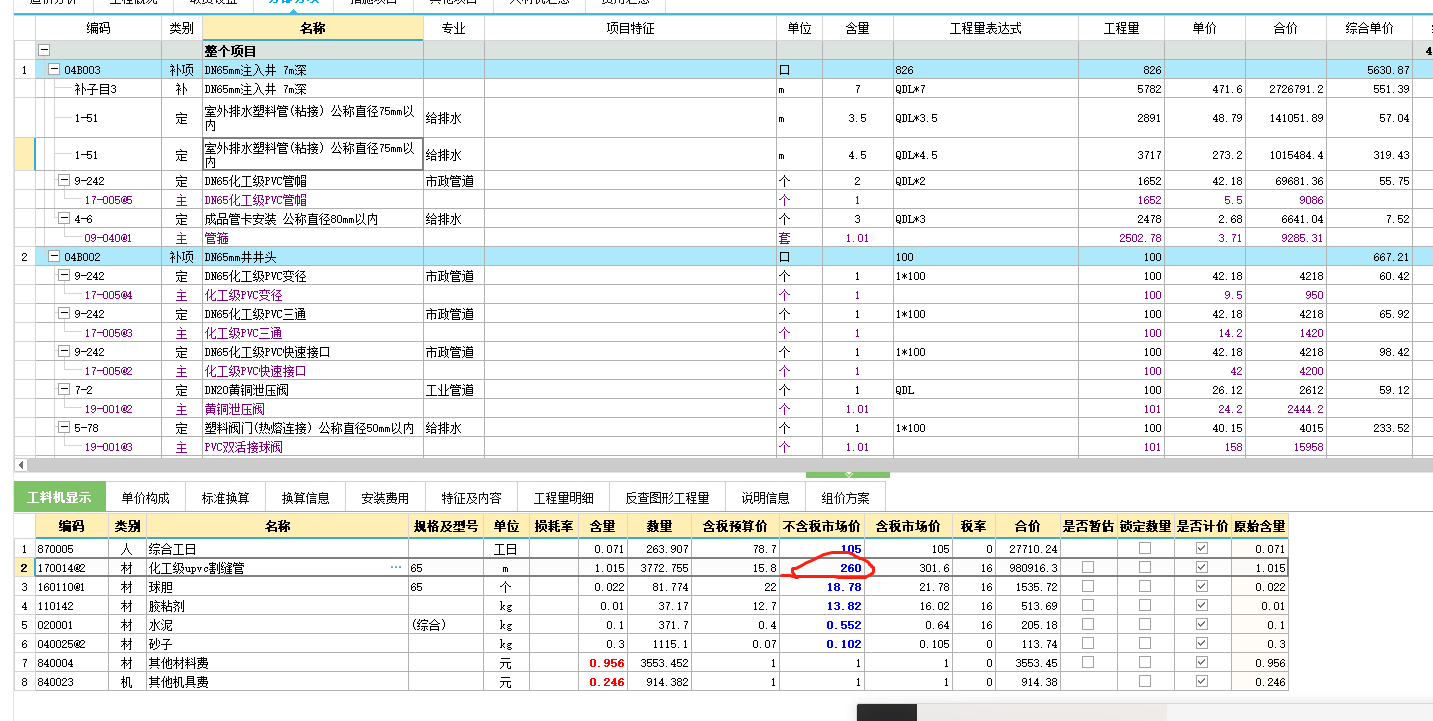Click the red 0.246 含量 cell

pyautogui.click(x=603, y=681)
